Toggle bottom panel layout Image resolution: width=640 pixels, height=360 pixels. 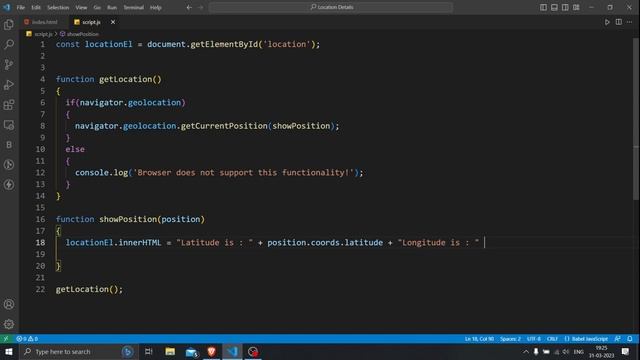coord(554,7)
